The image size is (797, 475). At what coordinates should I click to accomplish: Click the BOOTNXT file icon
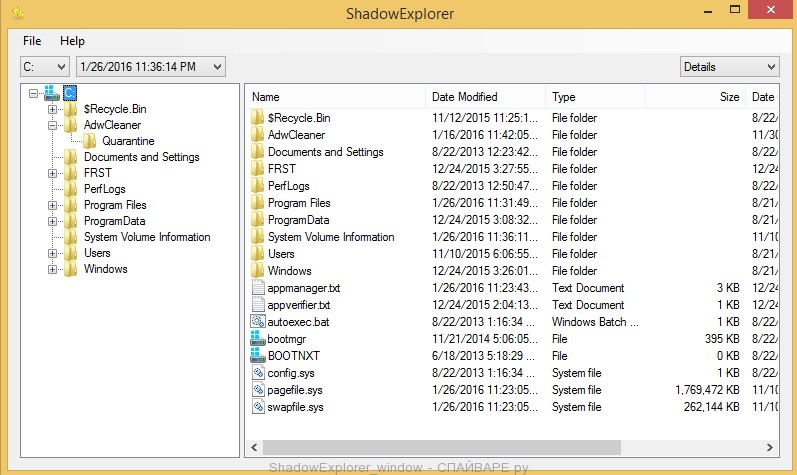tap(258, 356)
